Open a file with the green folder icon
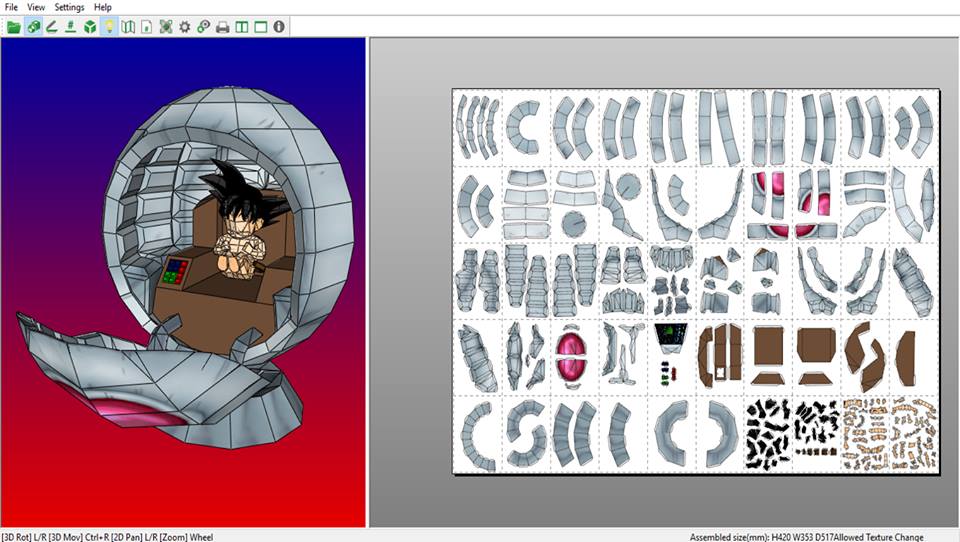The width and height of the screenshot is (960, 542). 14,27
